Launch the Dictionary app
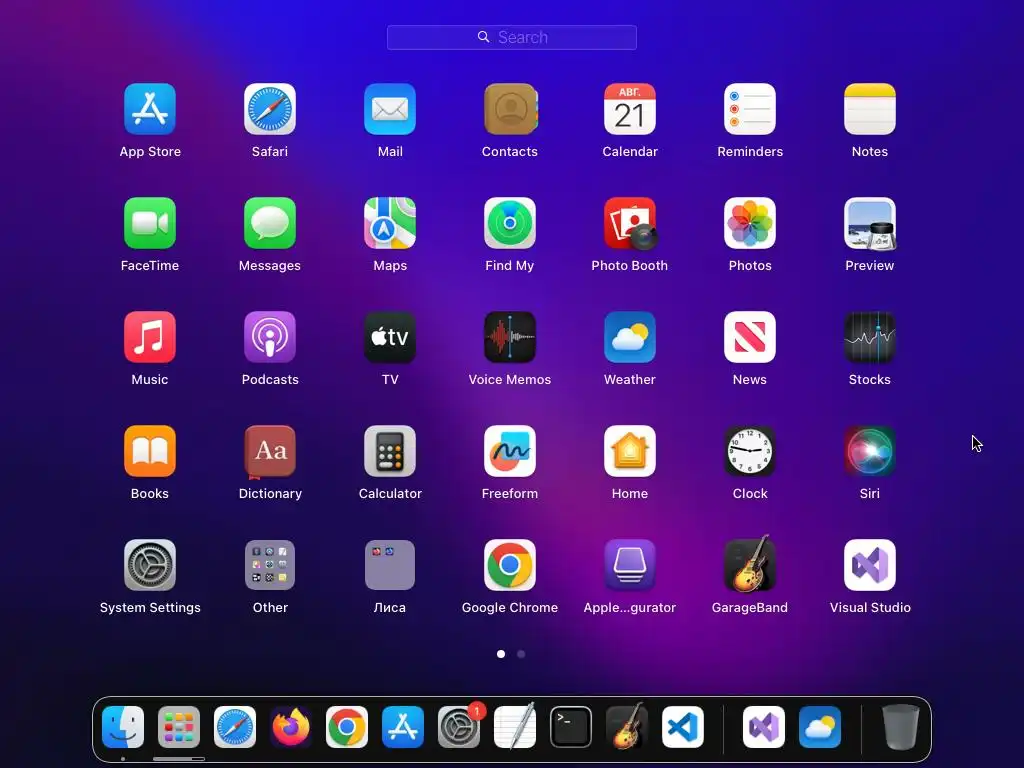 click(x=270, y=451)
